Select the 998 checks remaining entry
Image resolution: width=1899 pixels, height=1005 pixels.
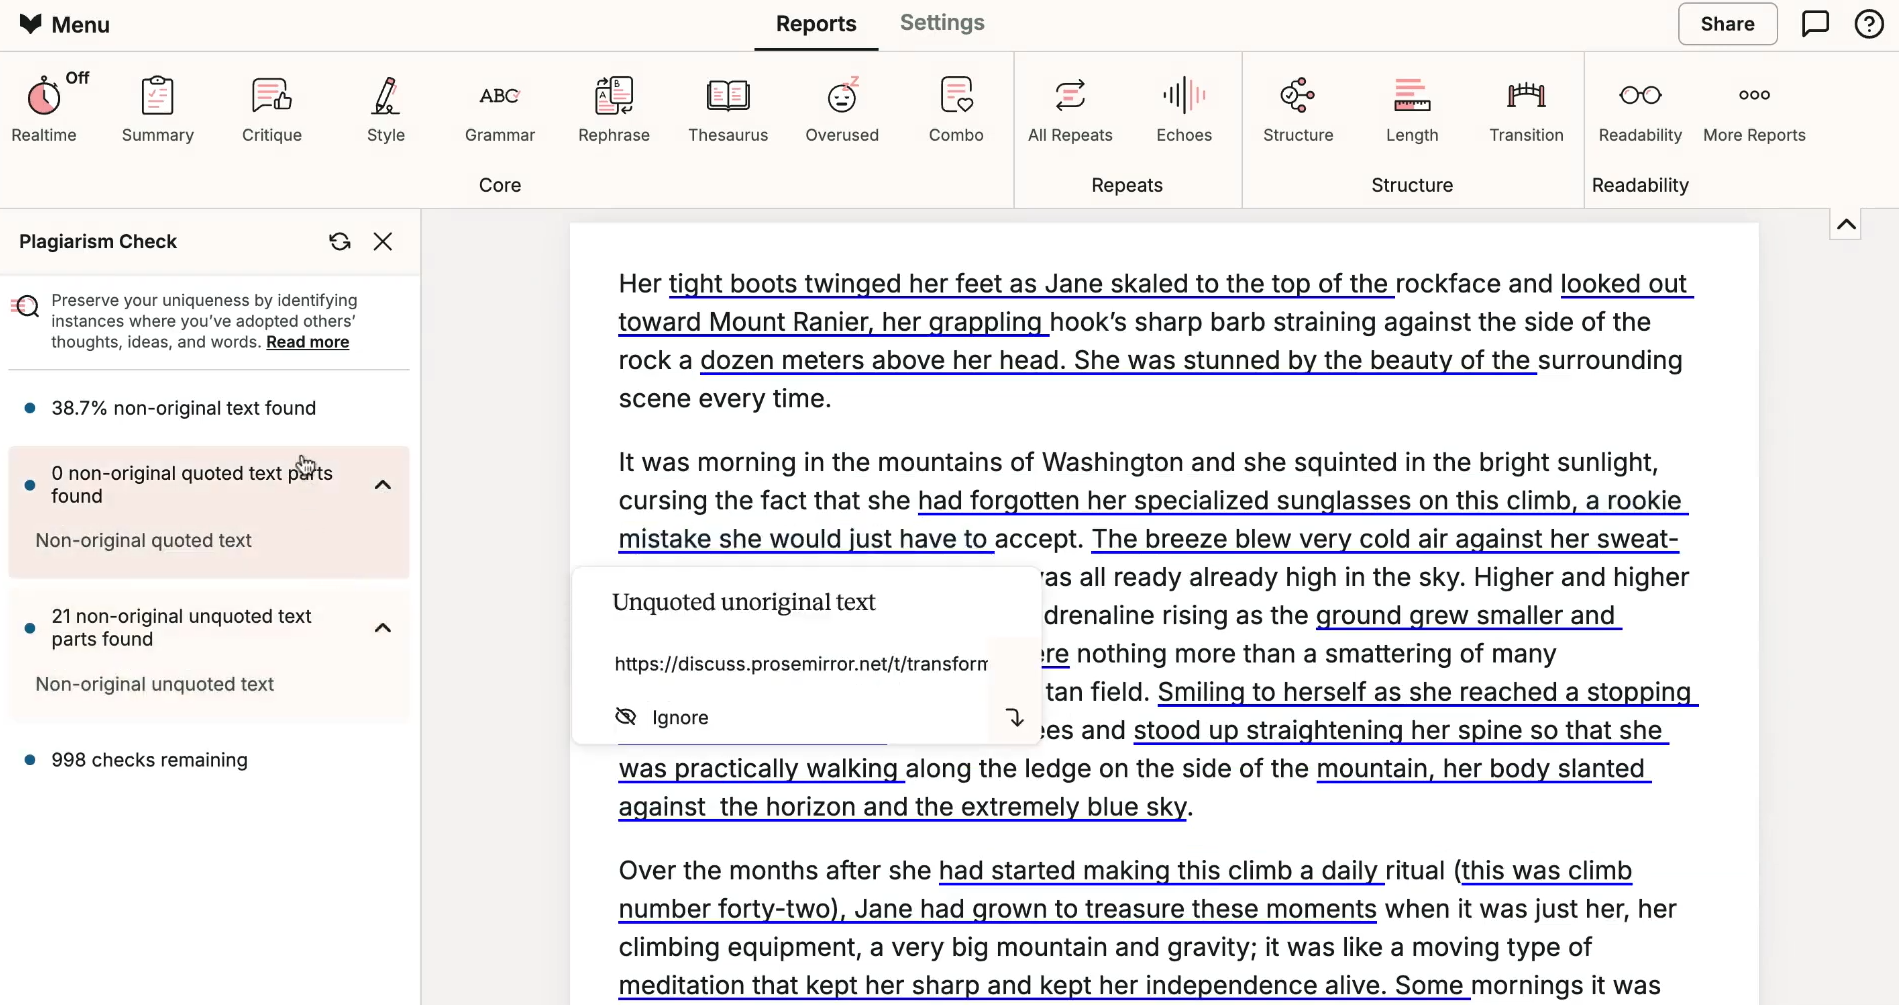[150, 760]
